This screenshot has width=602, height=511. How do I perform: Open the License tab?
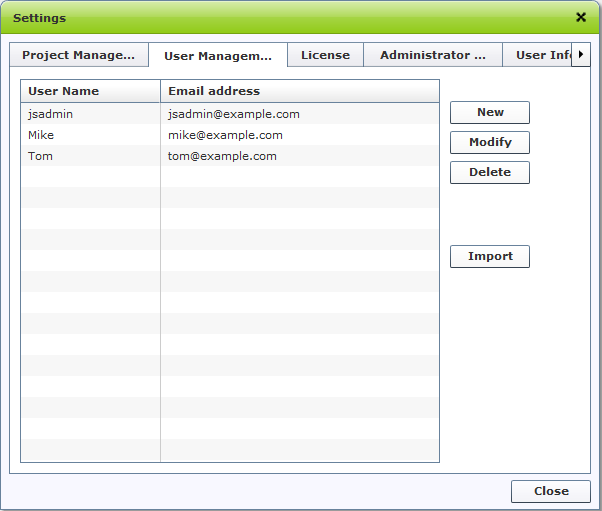tap(325, 55)
